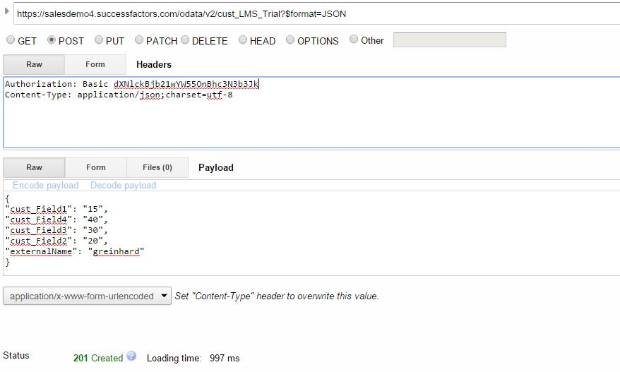This screenshot has width=620, height=372.
Task: Click the "externalName": "greinhard" payload line
Action: pyautogui.click(x=75, y=251)
